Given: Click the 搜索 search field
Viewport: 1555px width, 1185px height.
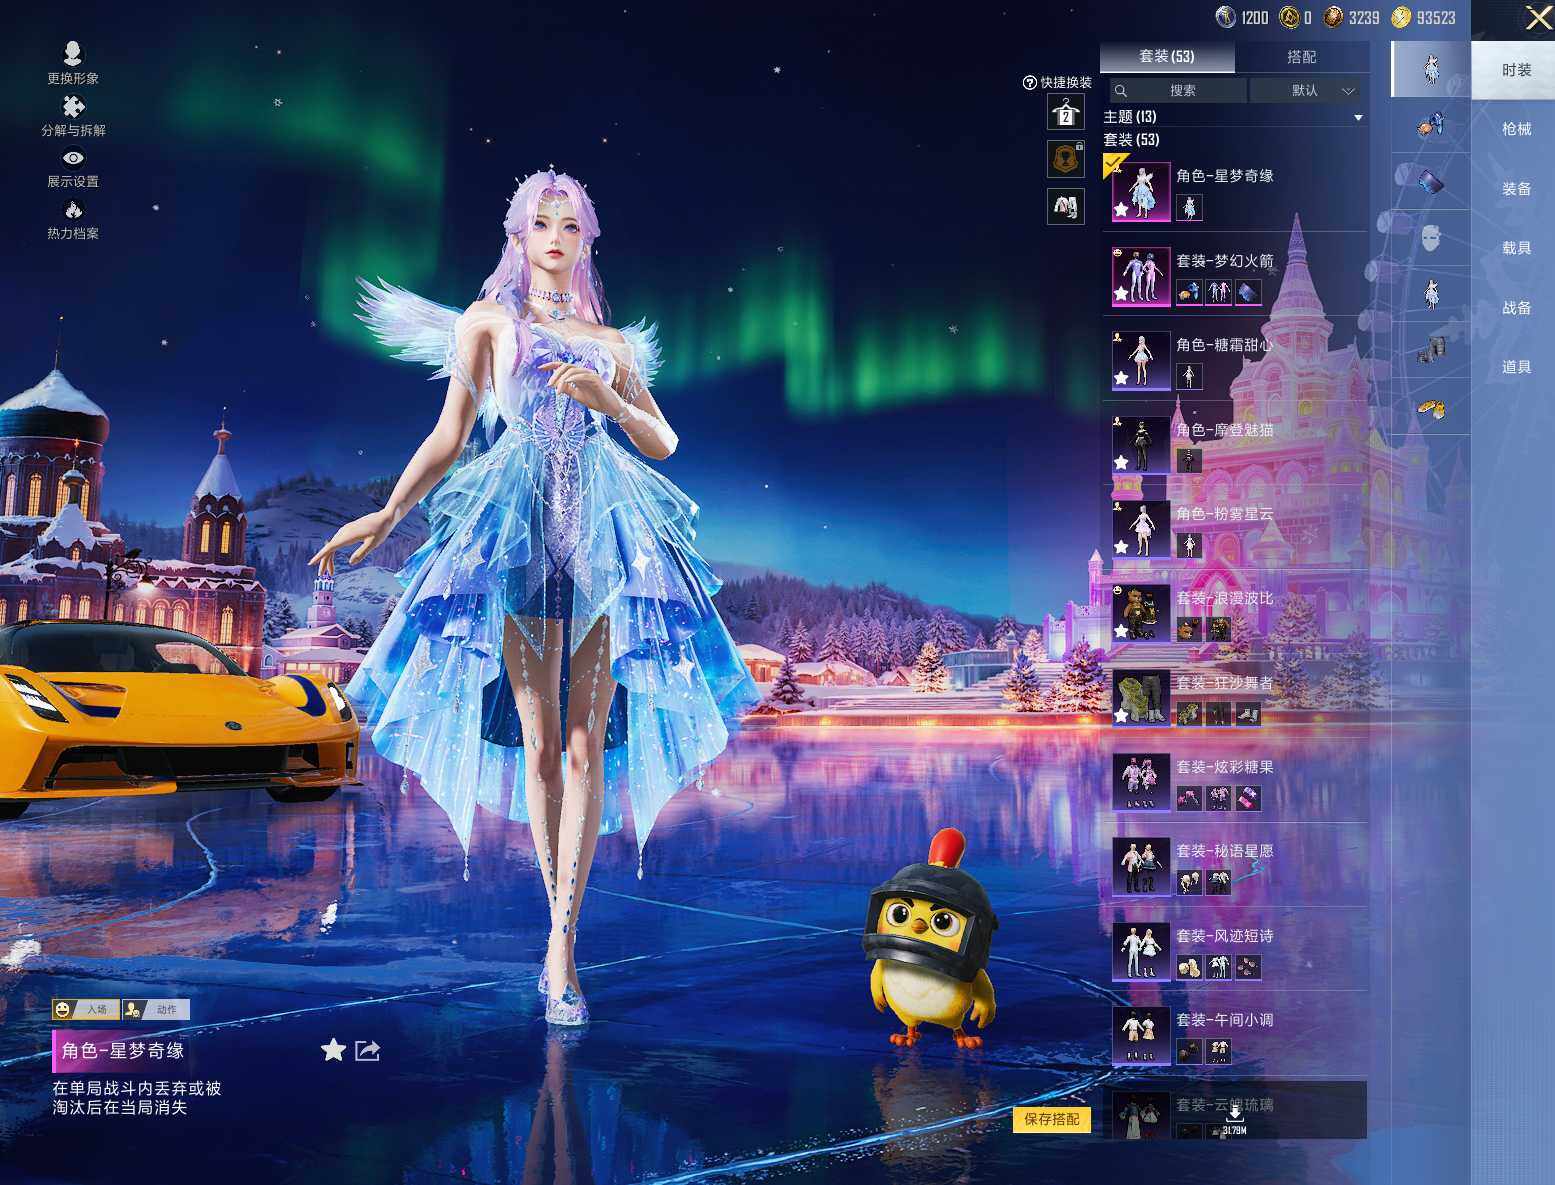Looking at the screenshot, I should 1179,91.
